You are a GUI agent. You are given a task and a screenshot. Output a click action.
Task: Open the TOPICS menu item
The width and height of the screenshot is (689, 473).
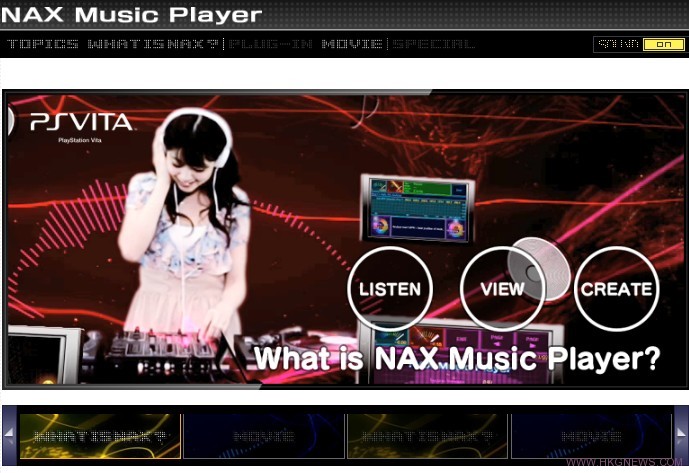click(x=42, y=44)
